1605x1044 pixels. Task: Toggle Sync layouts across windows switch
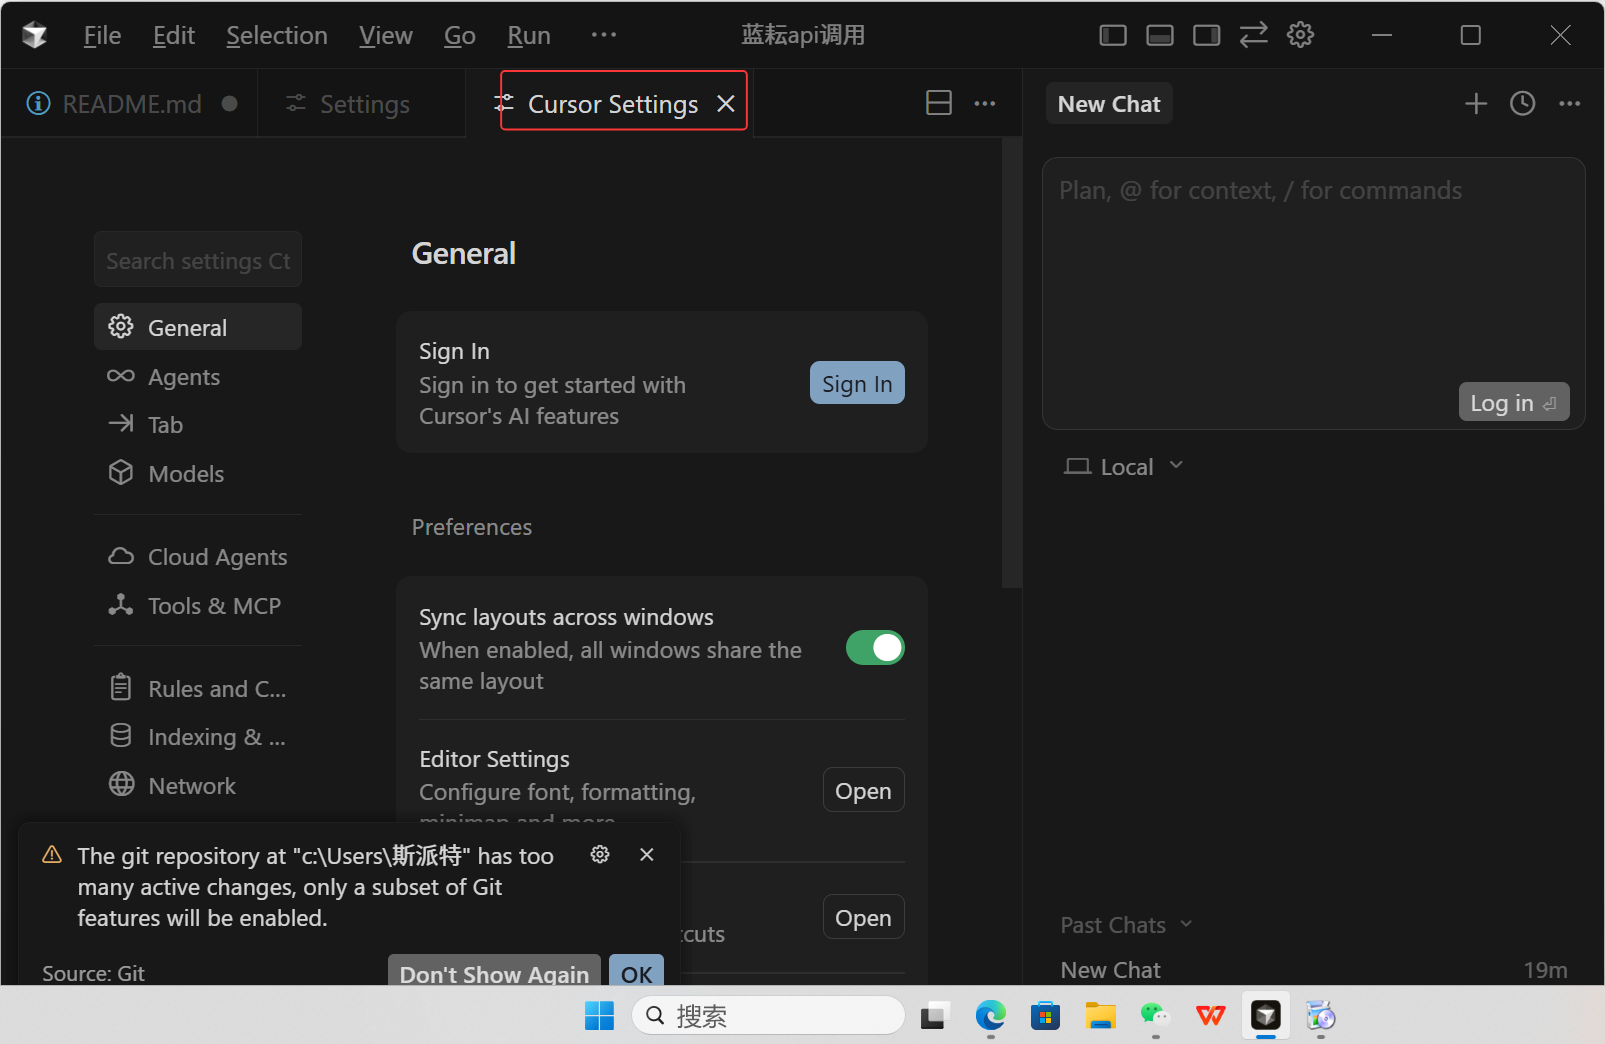tap(875, 648)
